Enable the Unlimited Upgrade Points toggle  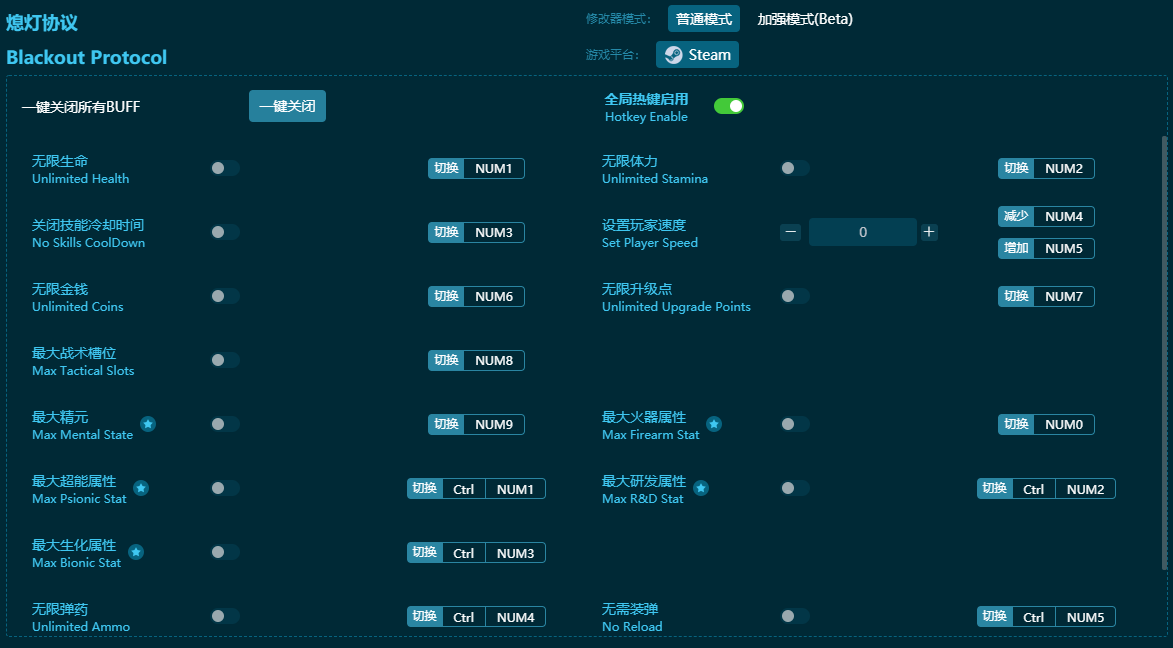pyautogui.click(x=795, y=296)
